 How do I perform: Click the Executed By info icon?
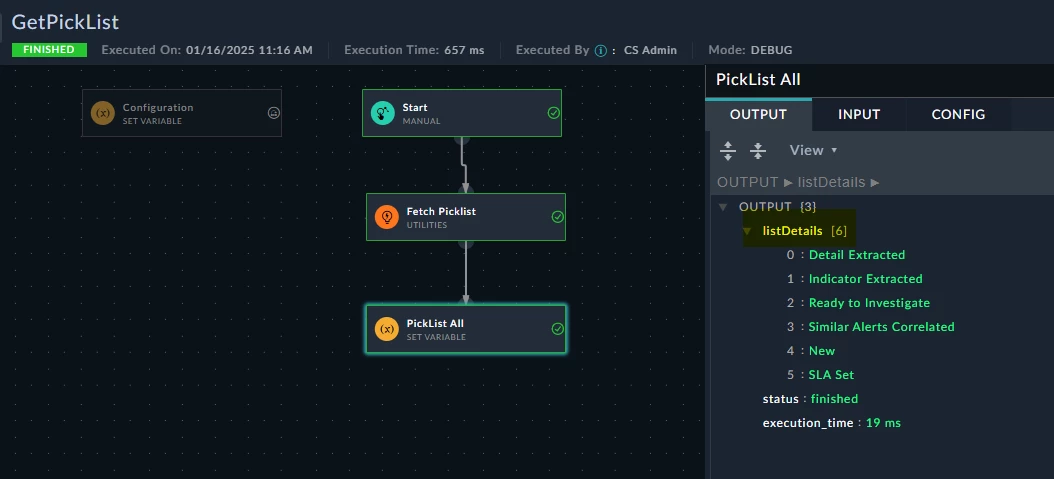[600, 50]
